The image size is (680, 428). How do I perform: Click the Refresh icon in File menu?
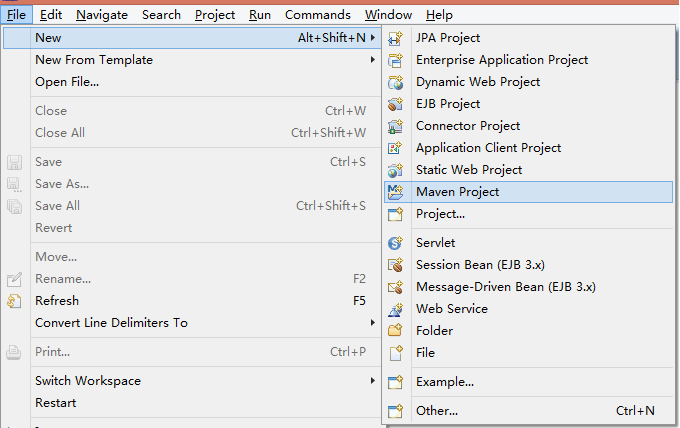point(14,301)
